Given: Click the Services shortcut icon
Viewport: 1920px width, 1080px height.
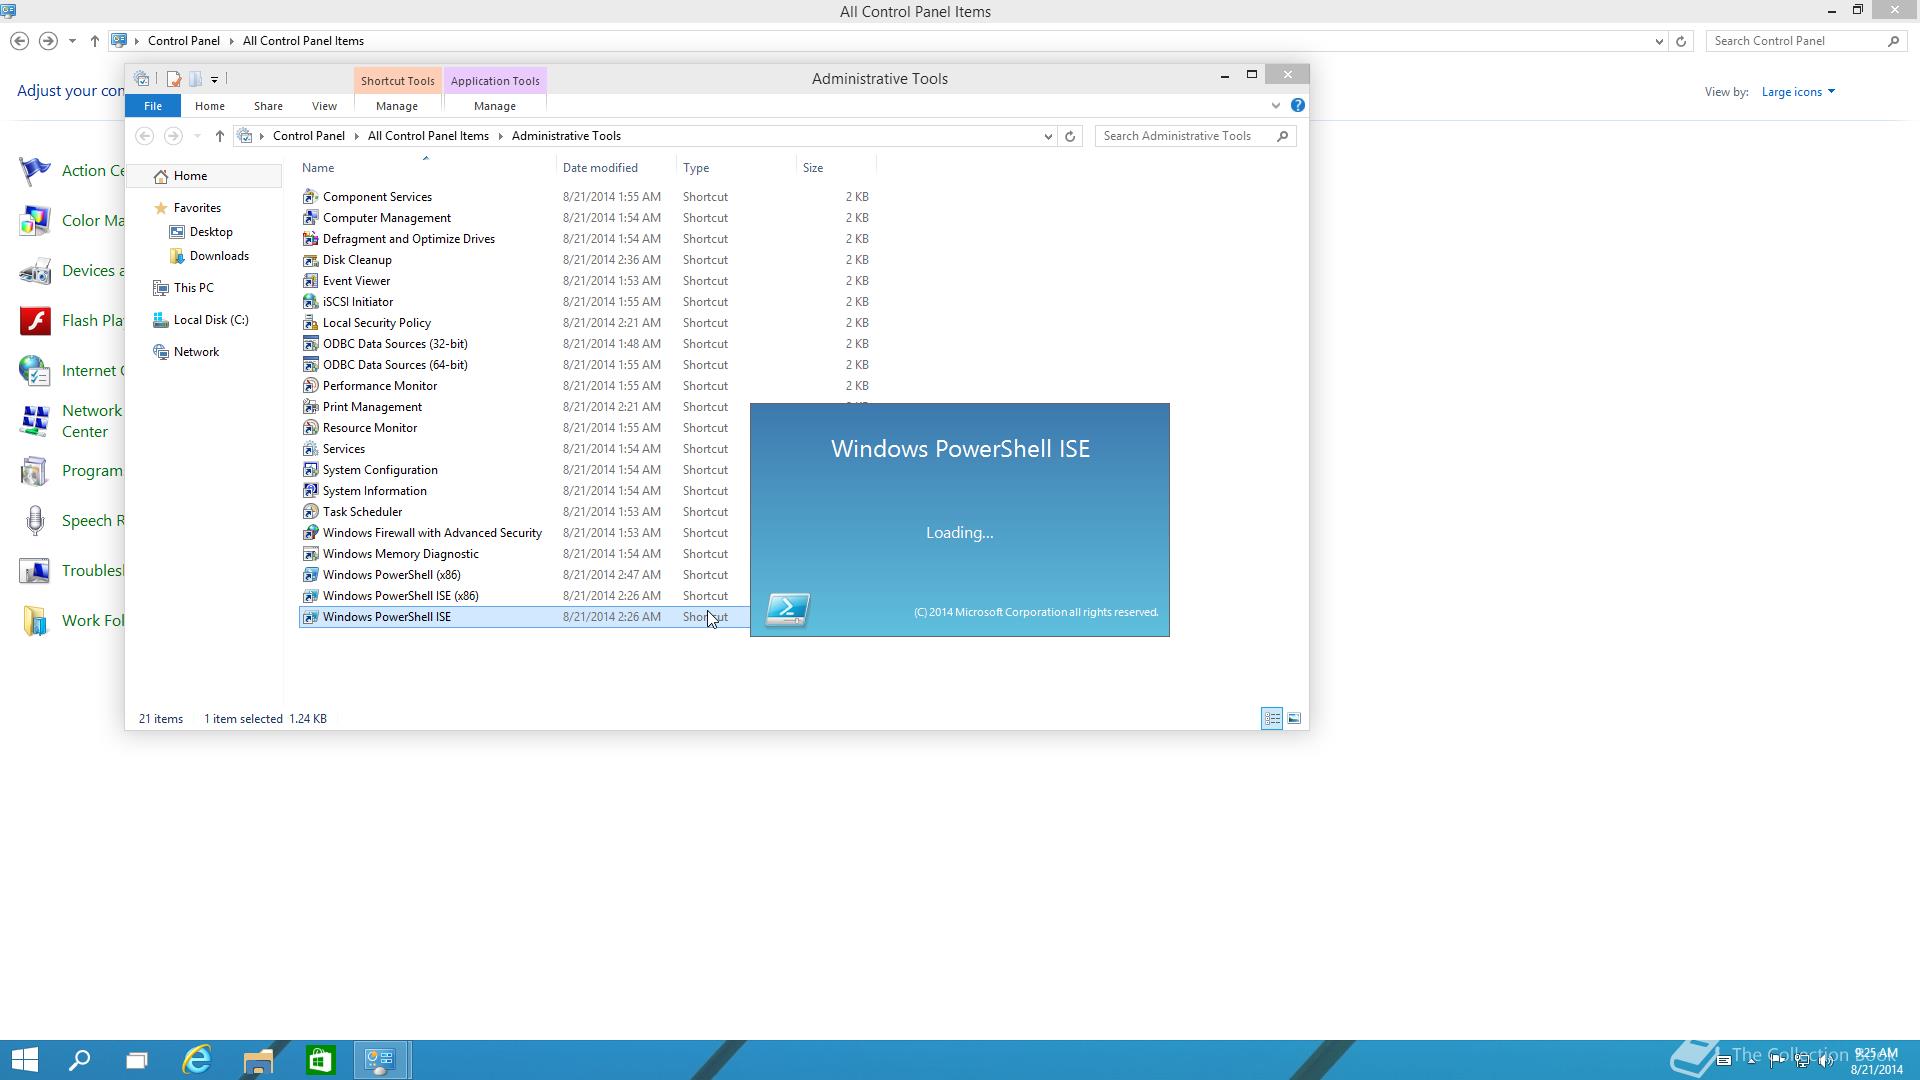Looking at the screenshot, I should coord(310,449).
